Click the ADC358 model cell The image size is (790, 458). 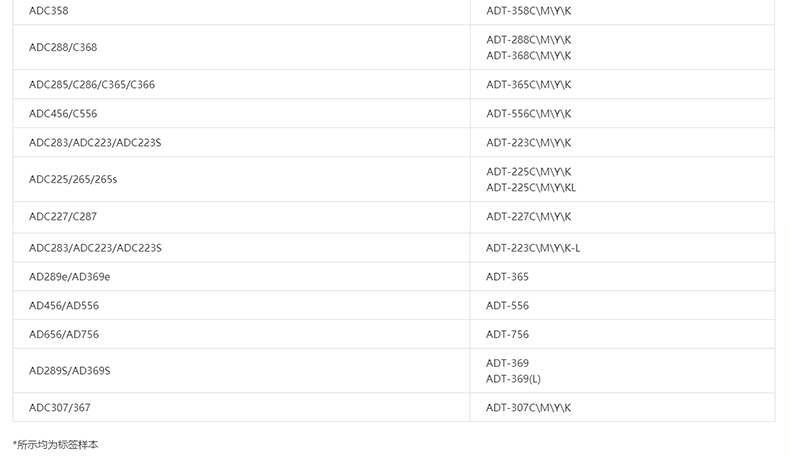pos(49,11)
